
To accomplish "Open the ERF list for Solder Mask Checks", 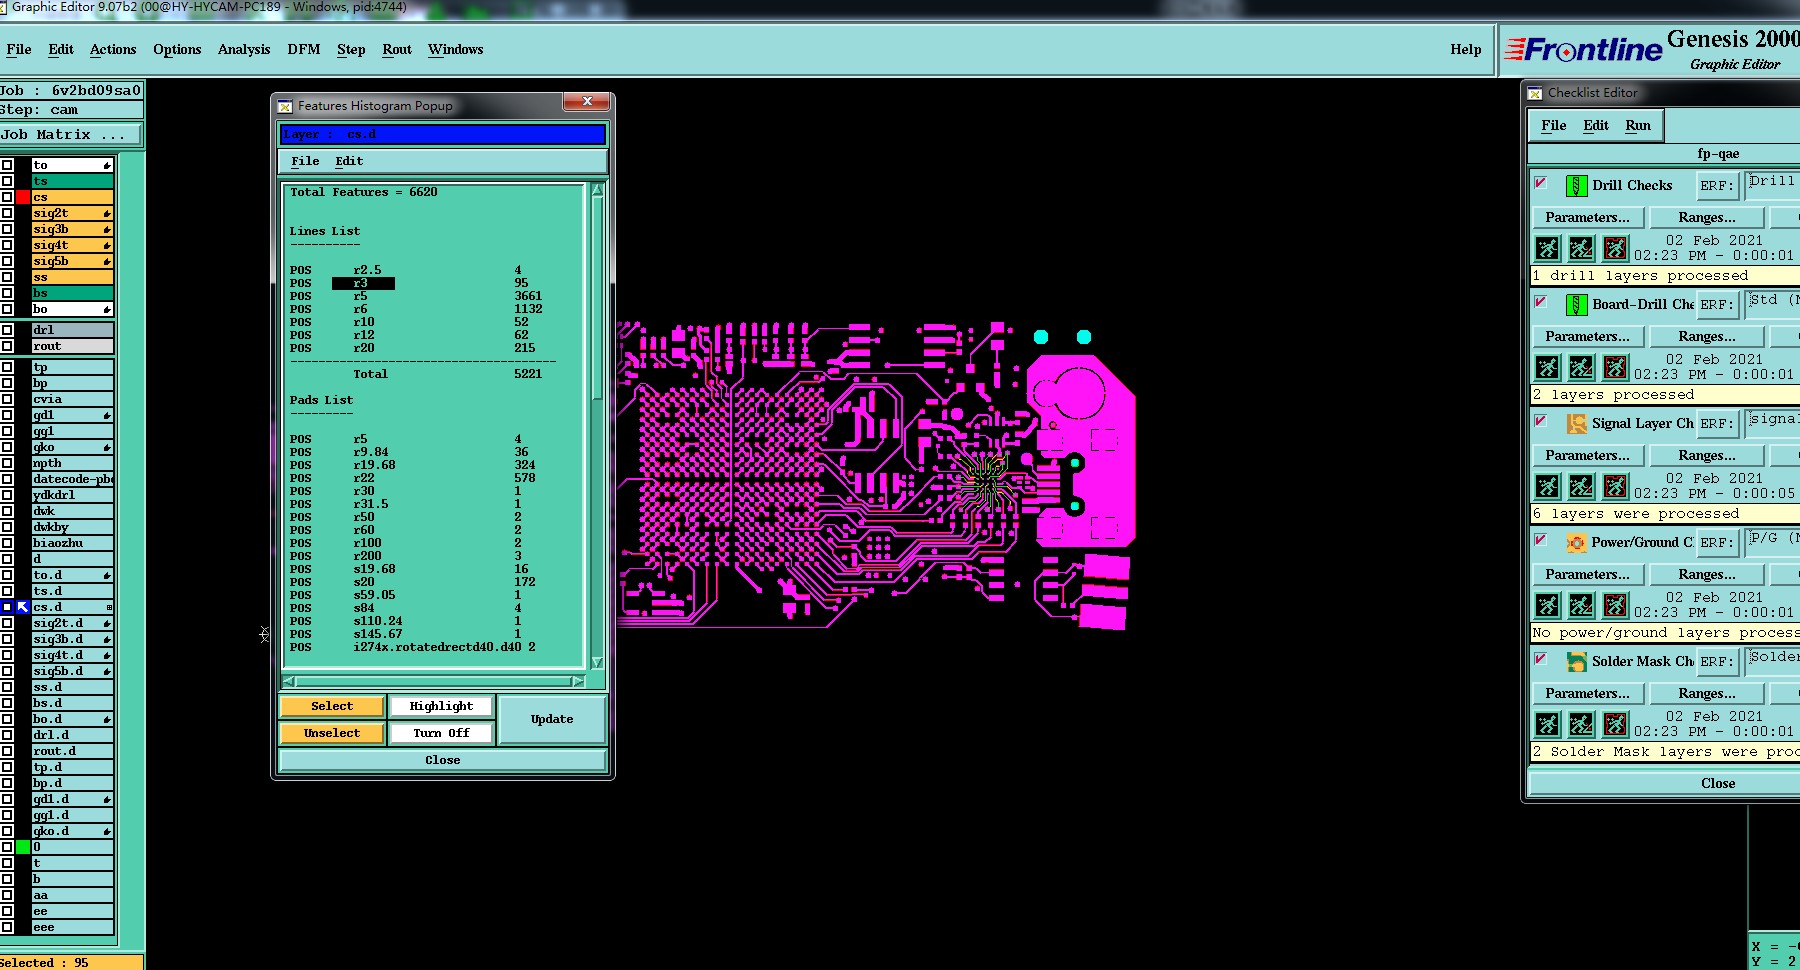I will pos(1716,661).
